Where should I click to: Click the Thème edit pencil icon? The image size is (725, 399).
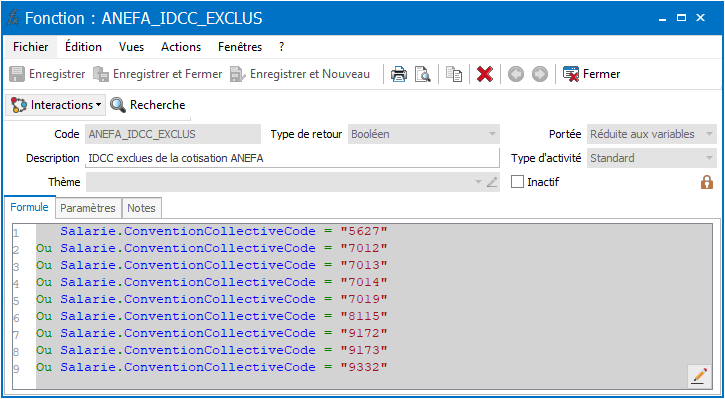tap(492, 182)
